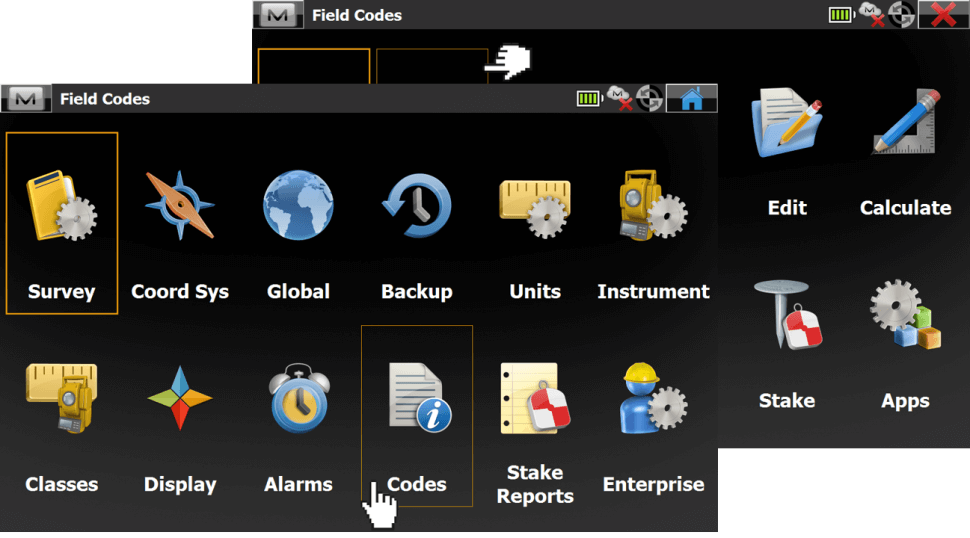Open the Codes document icon
The width and height of the screenshot is (970, 538).
coord(420,398)
